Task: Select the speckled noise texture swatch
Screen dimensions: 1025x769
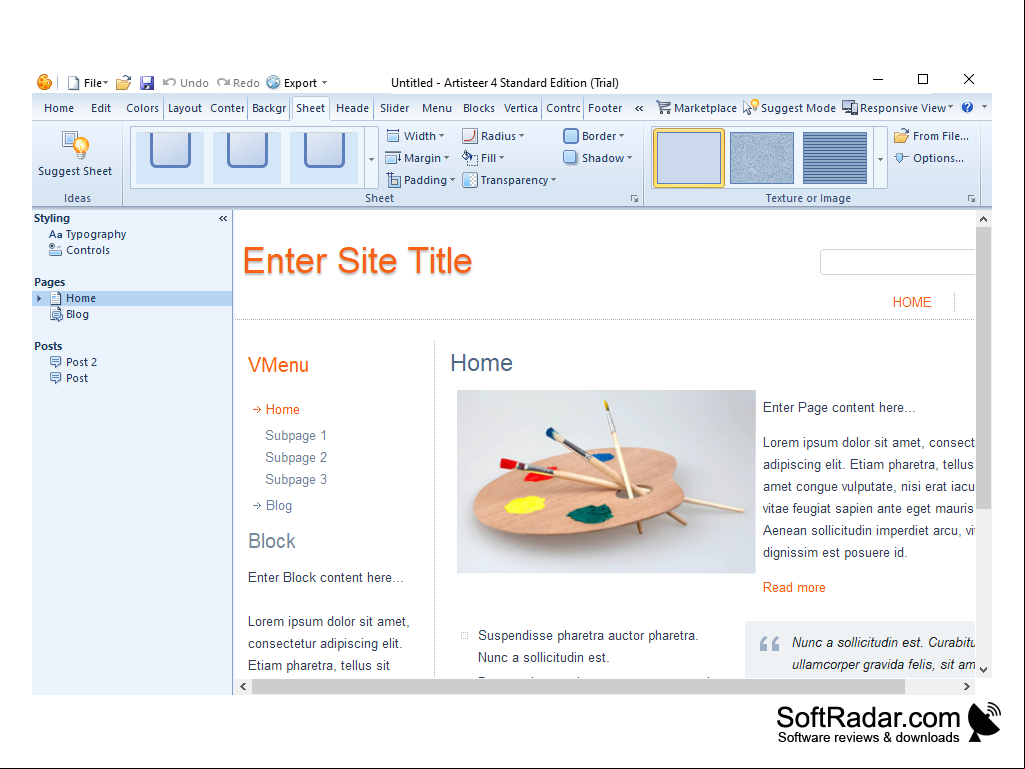Action: 762,158
